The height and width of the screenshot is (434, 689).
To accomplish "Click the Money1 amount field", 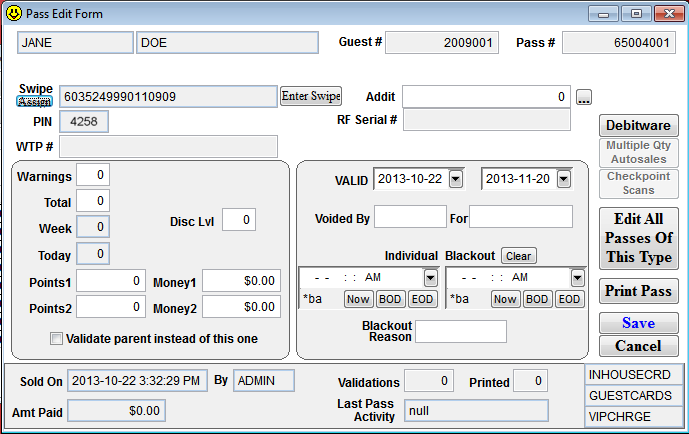I will click(x=241, y=281).
